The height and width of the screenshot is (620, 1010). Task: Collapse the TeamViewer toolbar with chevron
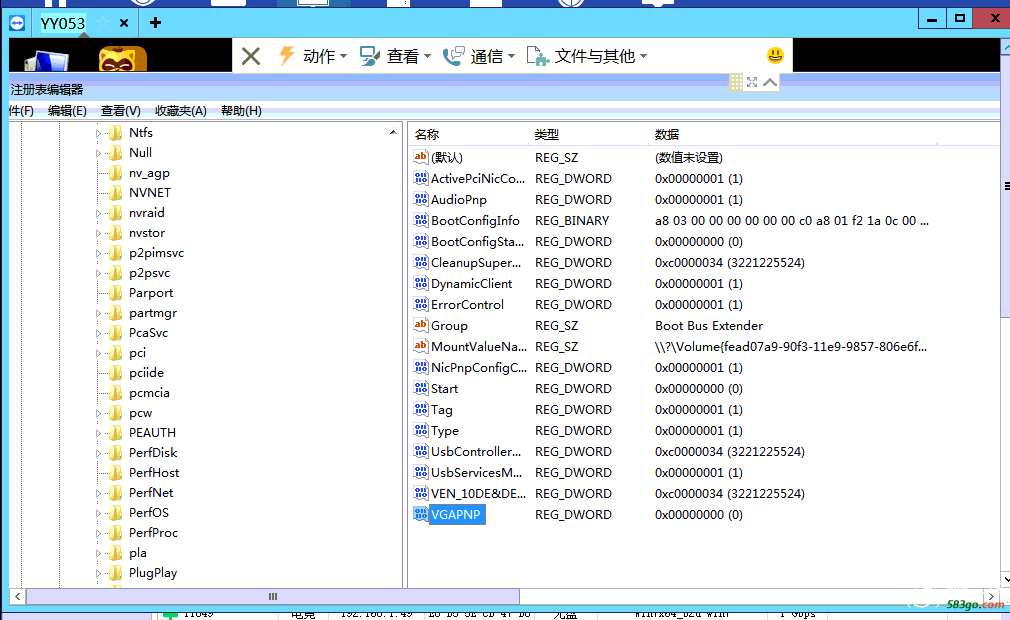click(x=770, y=82)
